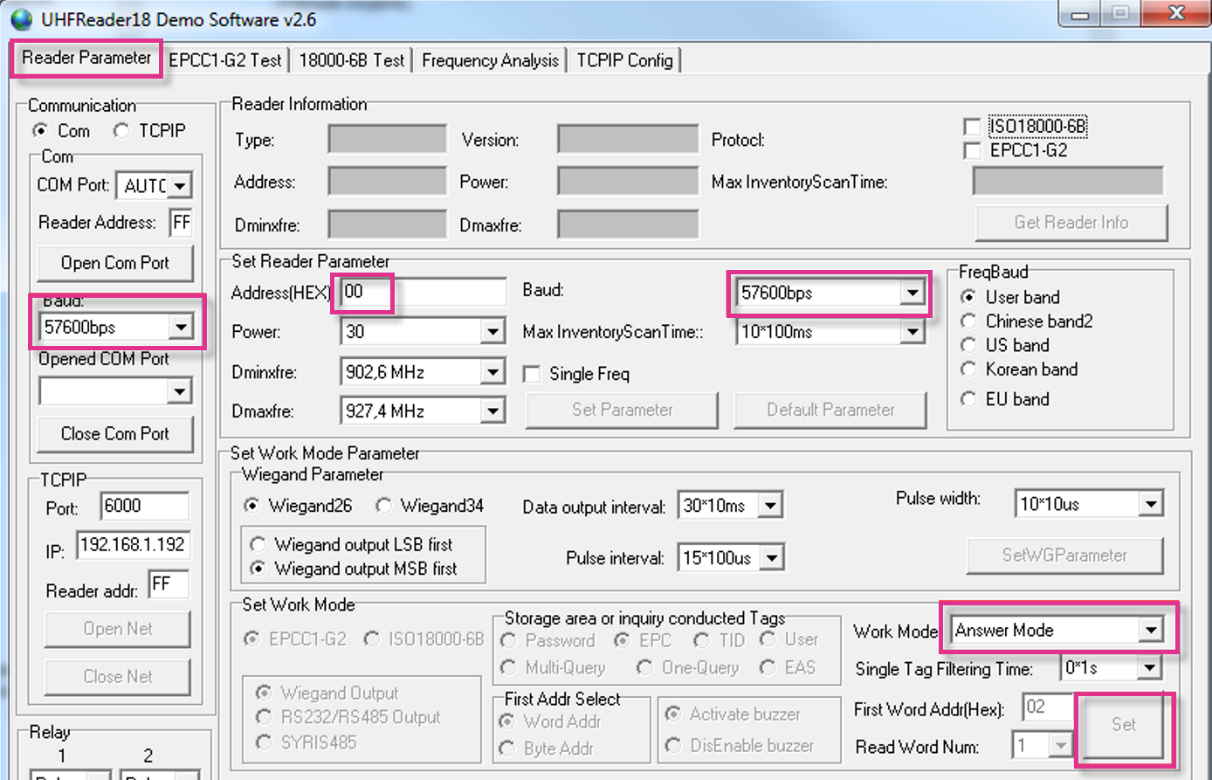Select Wiegand output LSB first option
This screenshot has width=1212, height=780.
(x=258, y=545)
